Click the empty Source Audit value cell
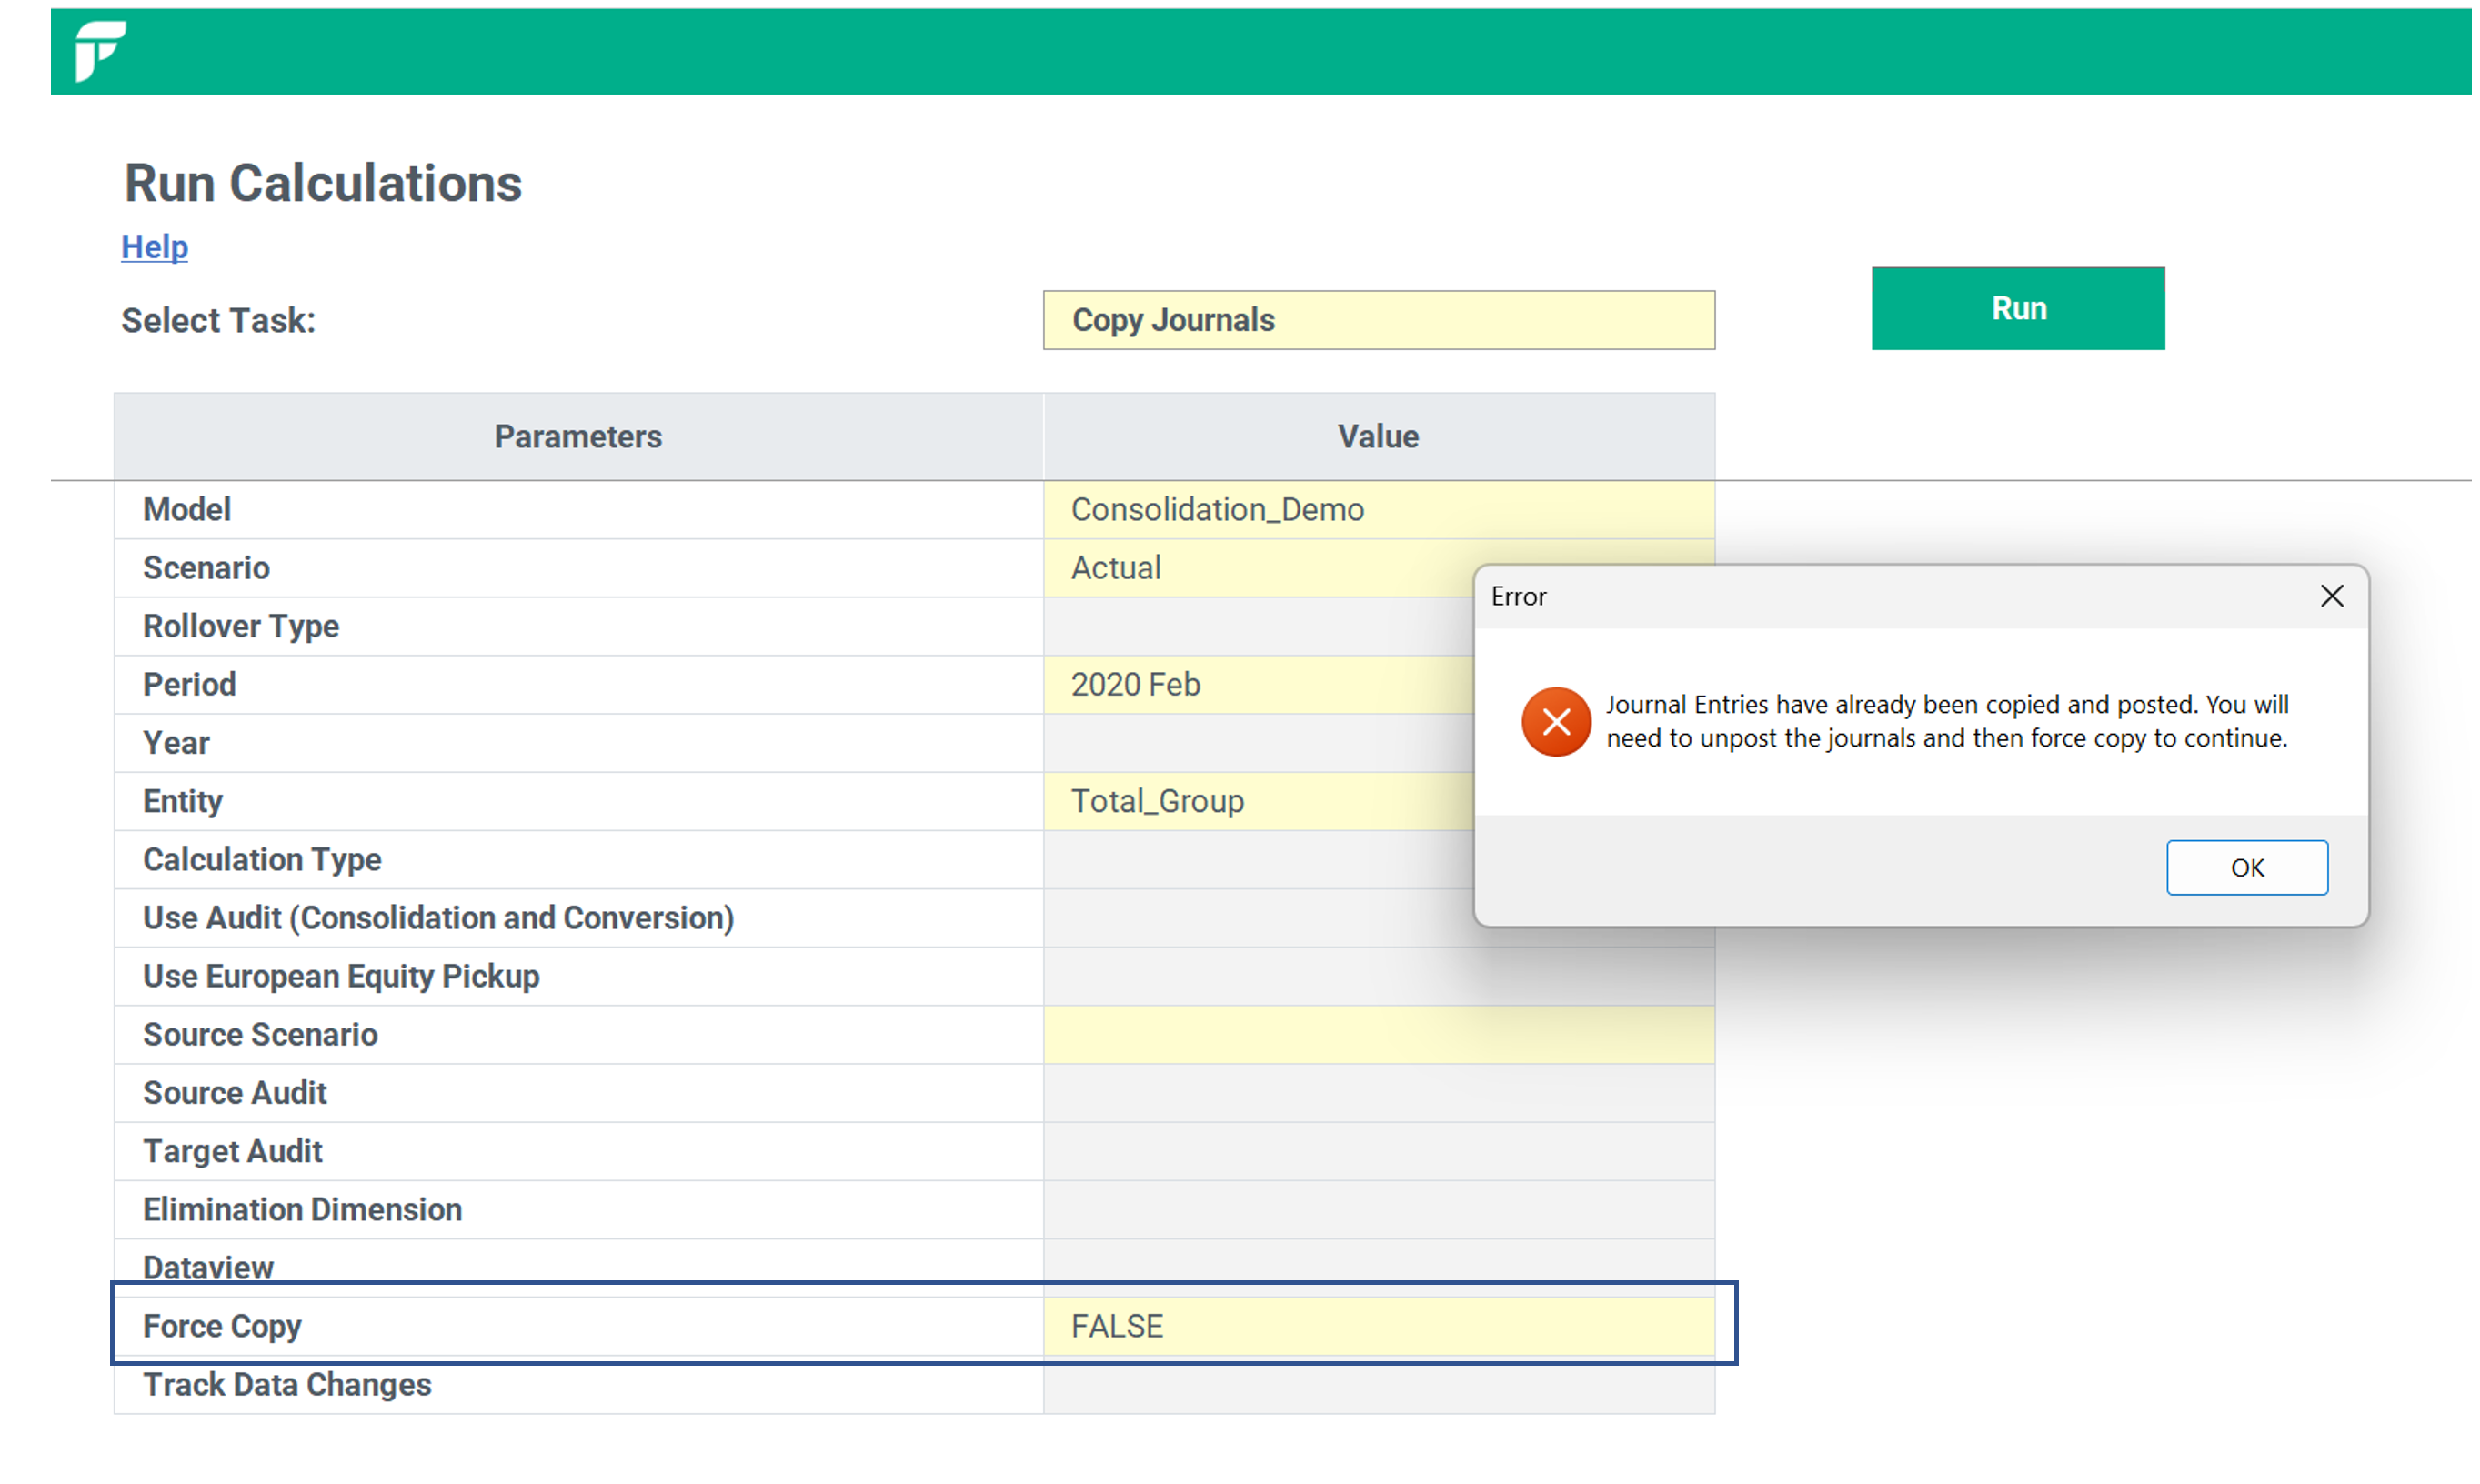This screenshot has width=2480, height=1484. tap(1379, 1093)
